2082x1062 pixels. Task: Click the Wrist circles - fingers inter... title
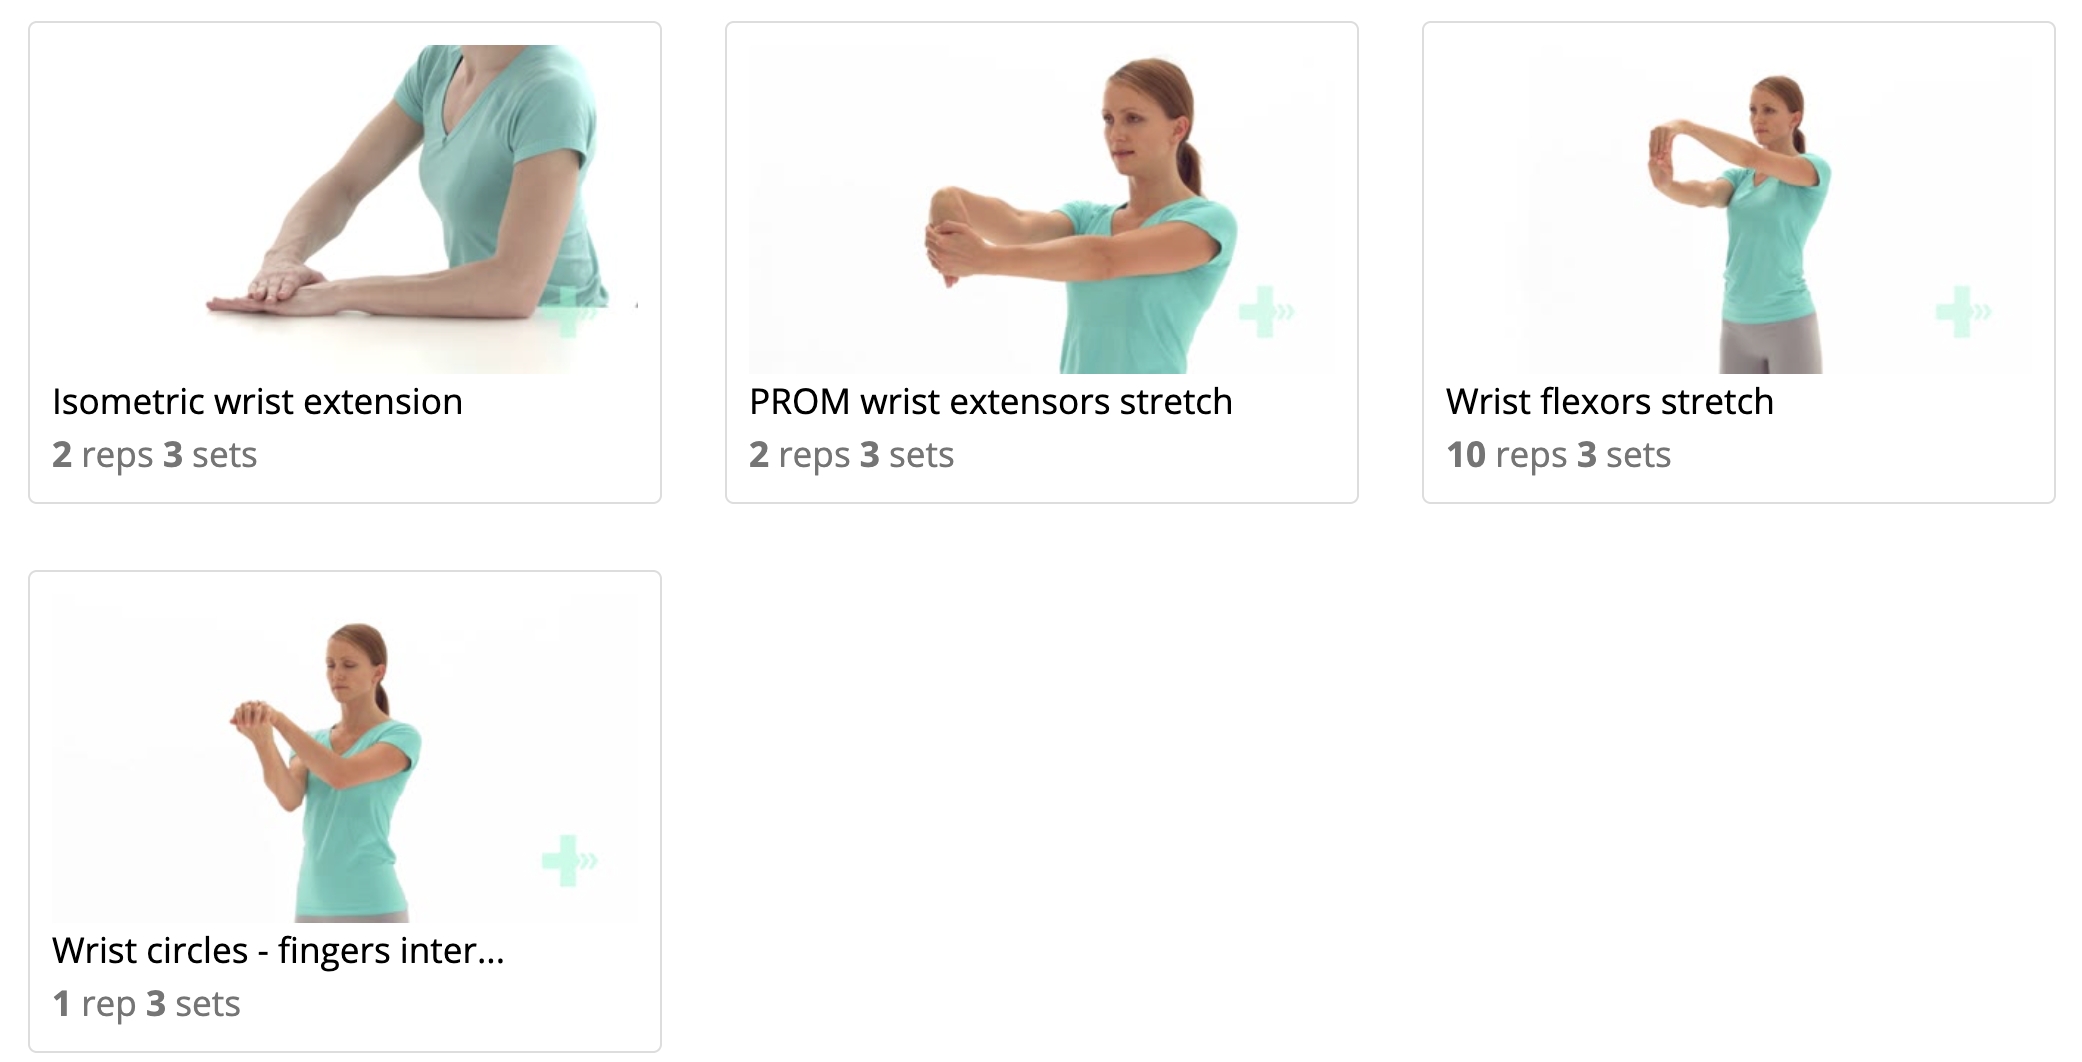(278, 951)
